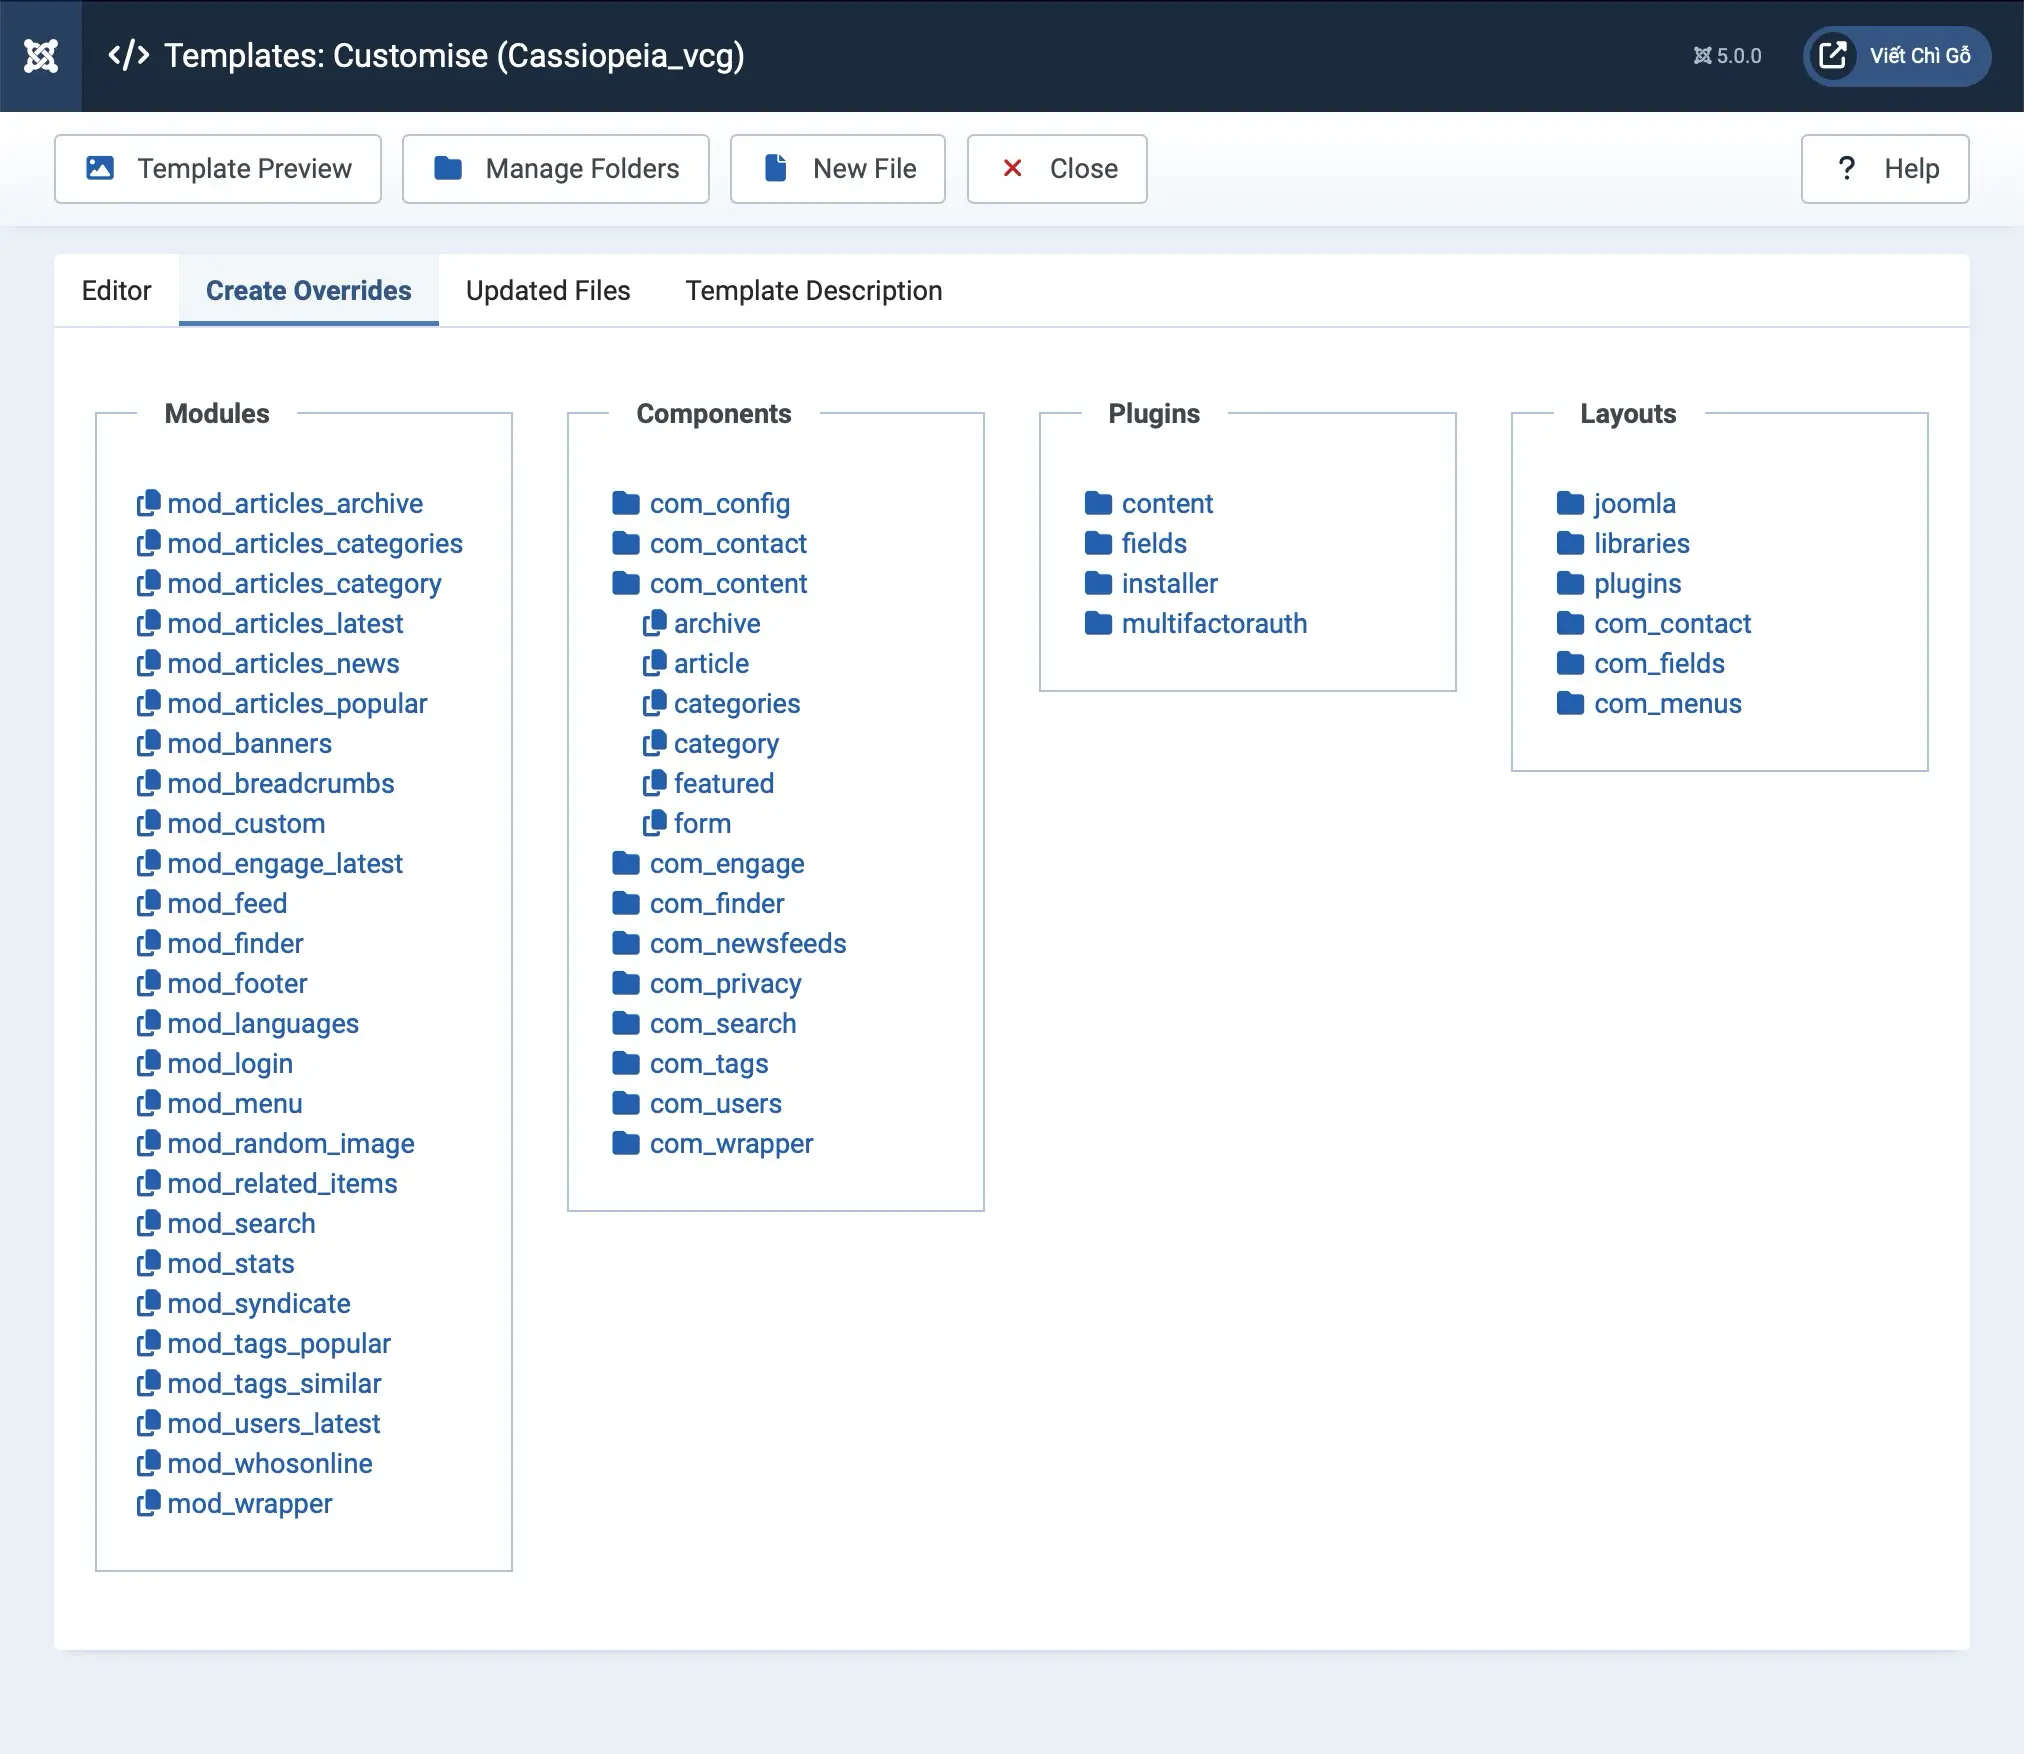Screen dimensions: 2024x1754
Task: Open the Template Description tab
Action: coord(813,290)
